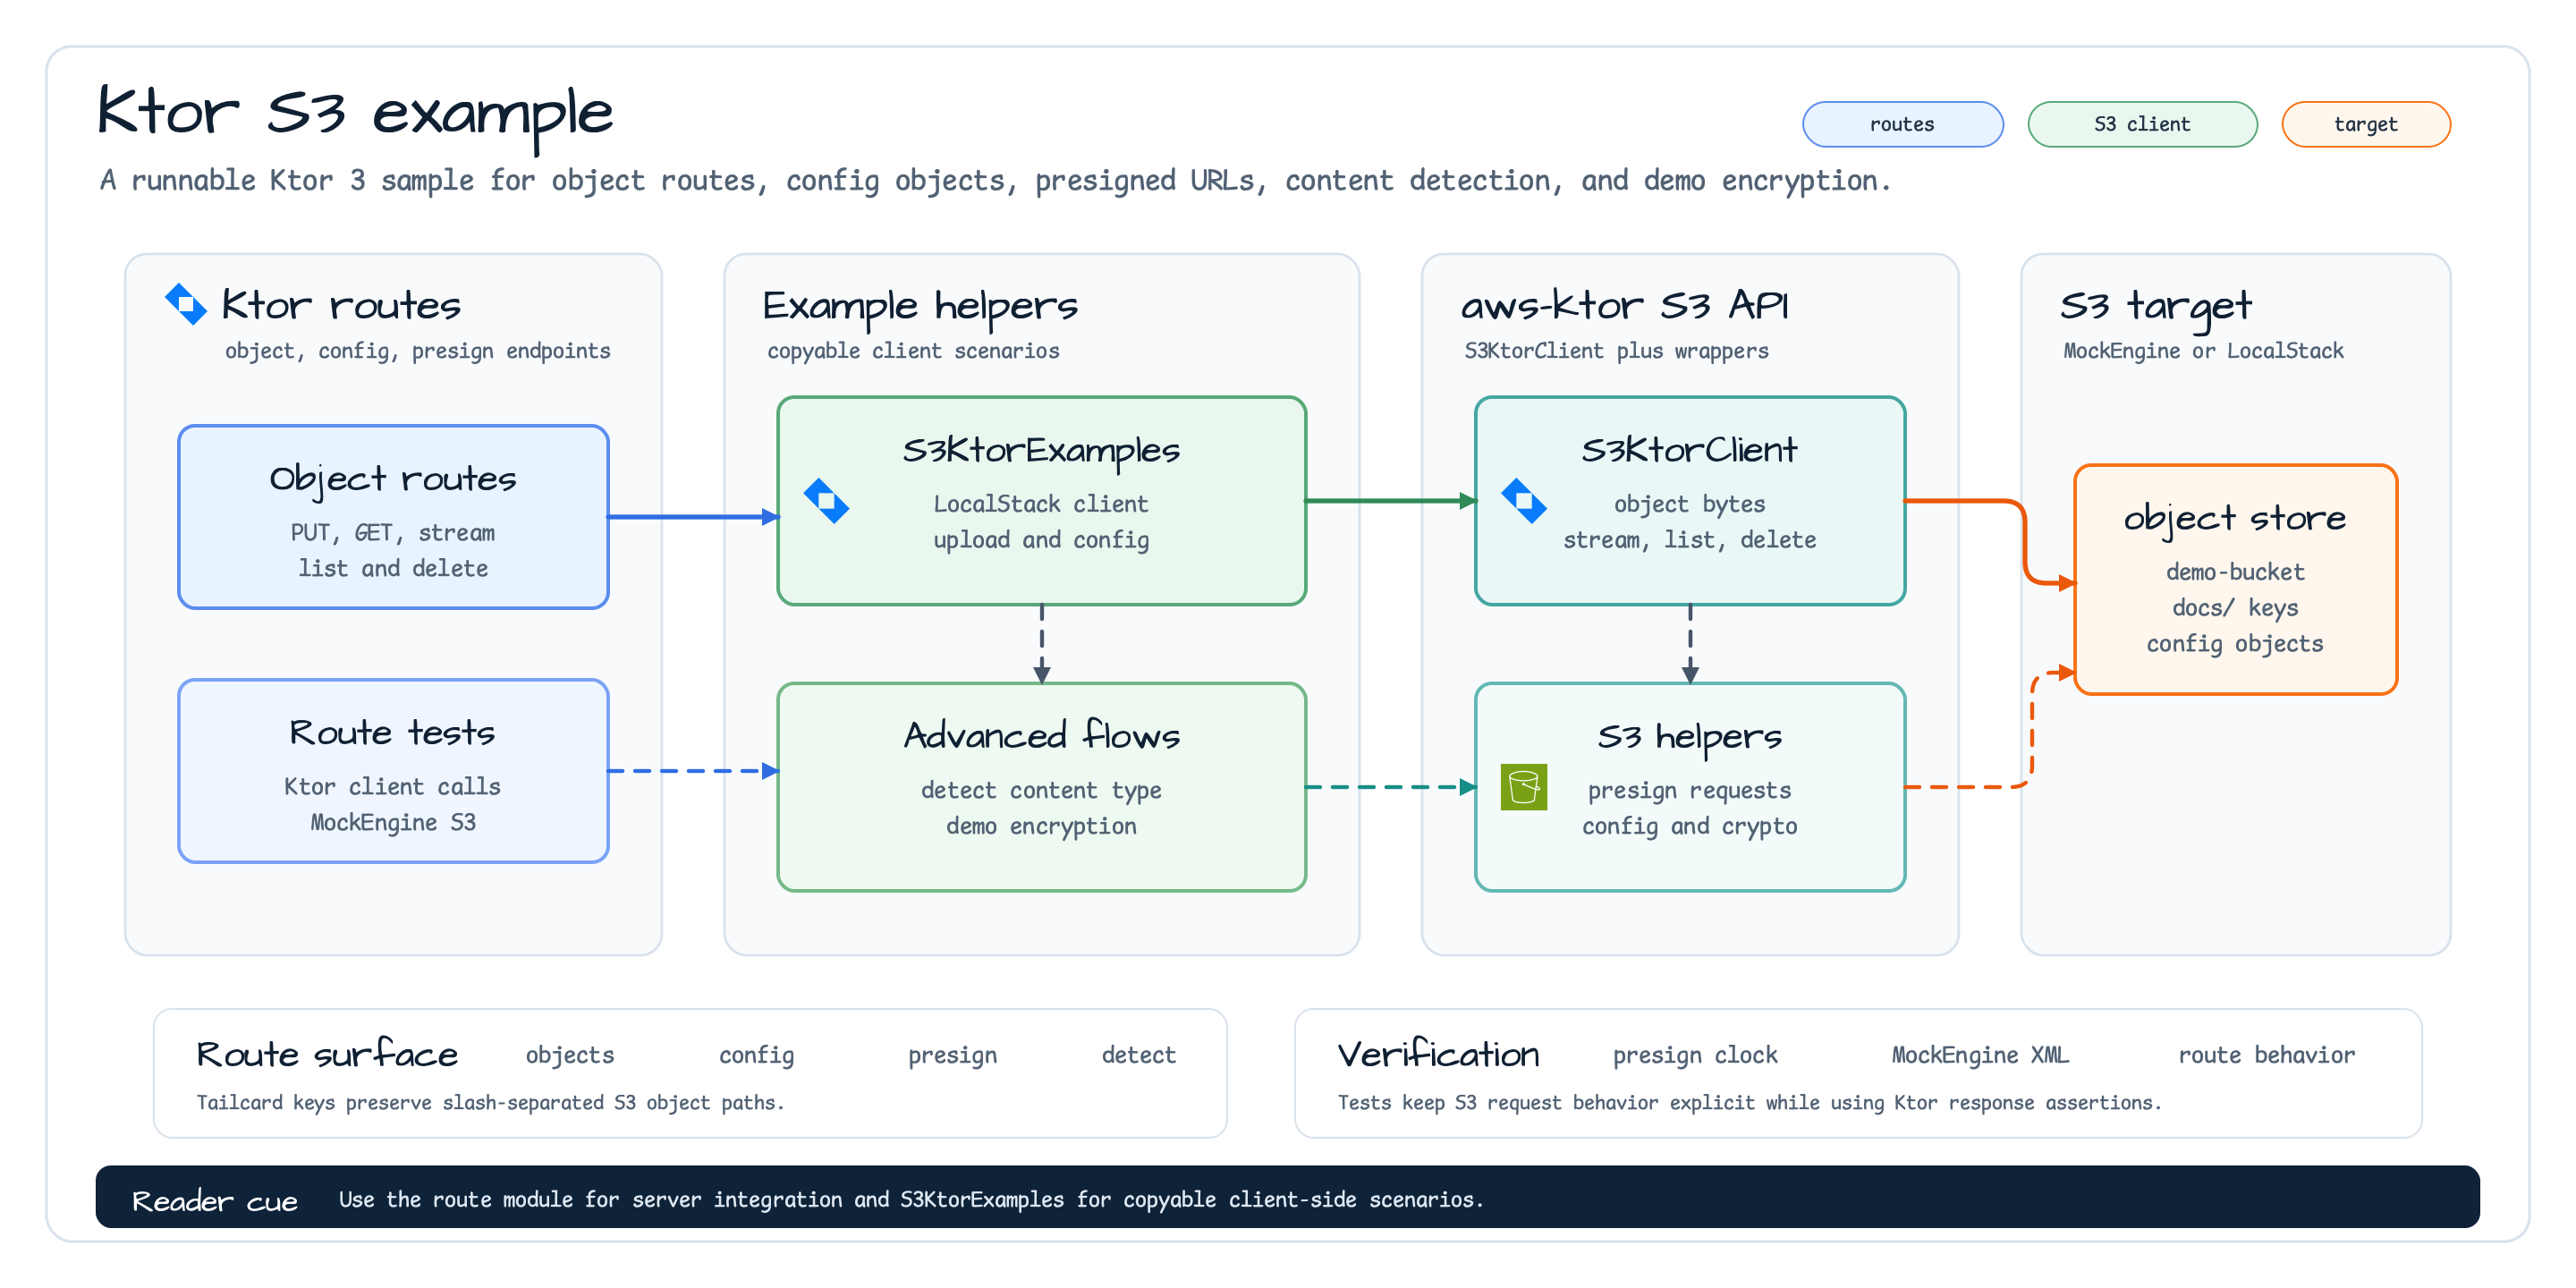Click the Verification heading
Image resolution: width=2576 pixels, height=1288 pixels.
pos(1438,1055)
